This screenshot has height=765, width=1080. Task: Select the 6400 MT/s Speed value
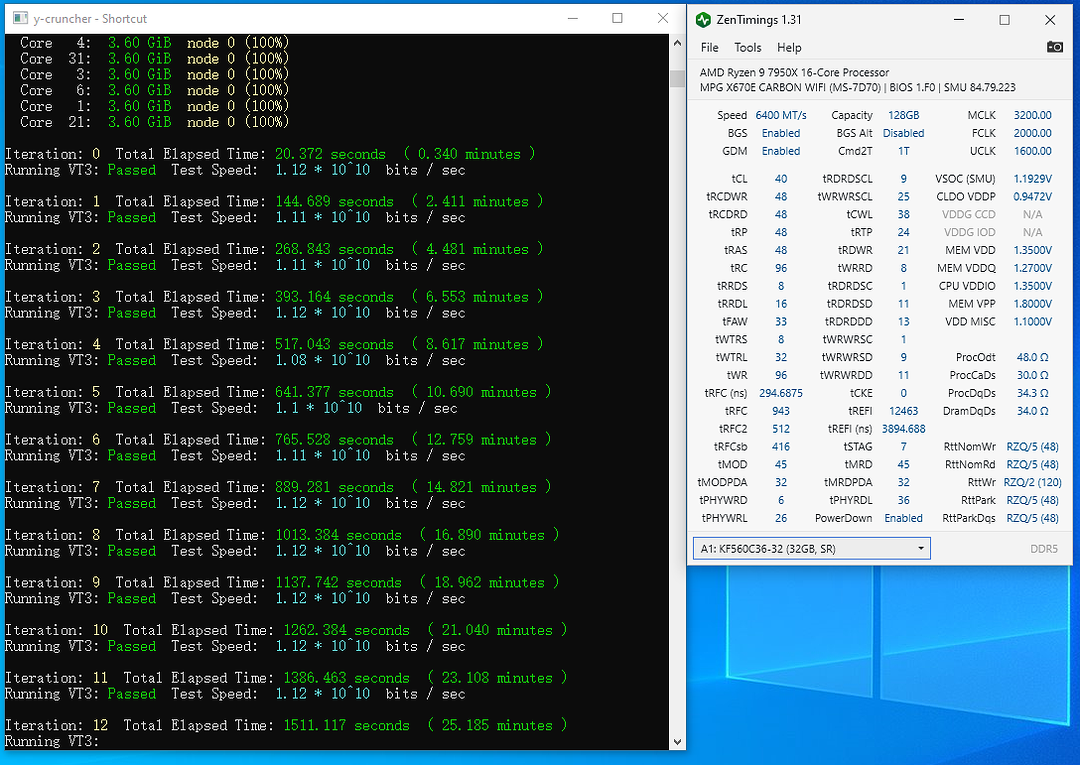780,115
